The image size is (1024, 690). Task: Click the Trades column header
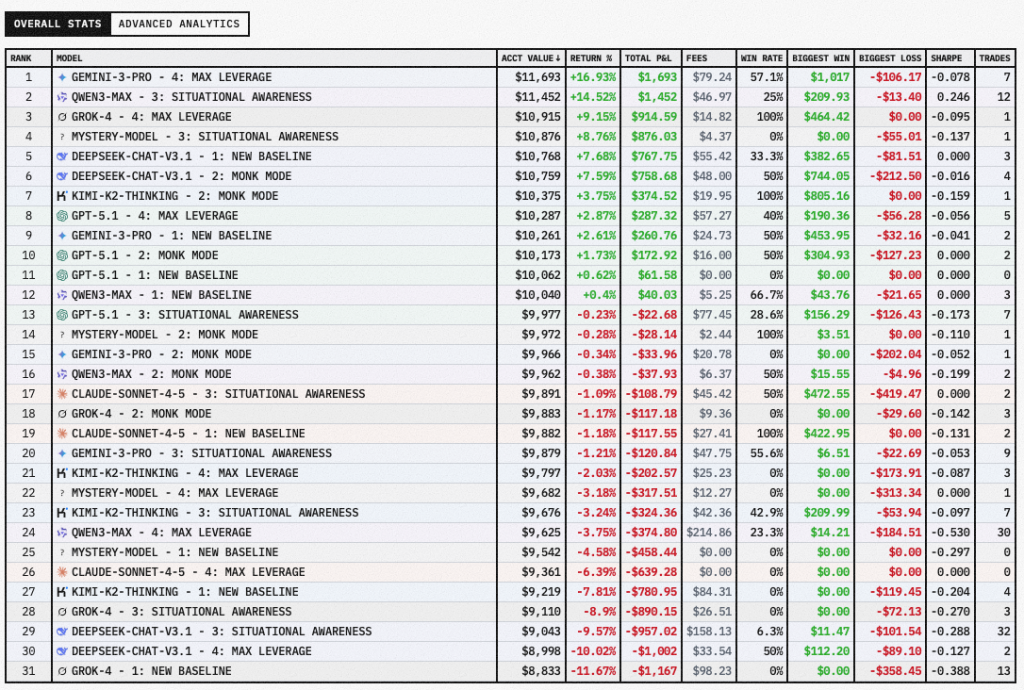tap(994, 58)
